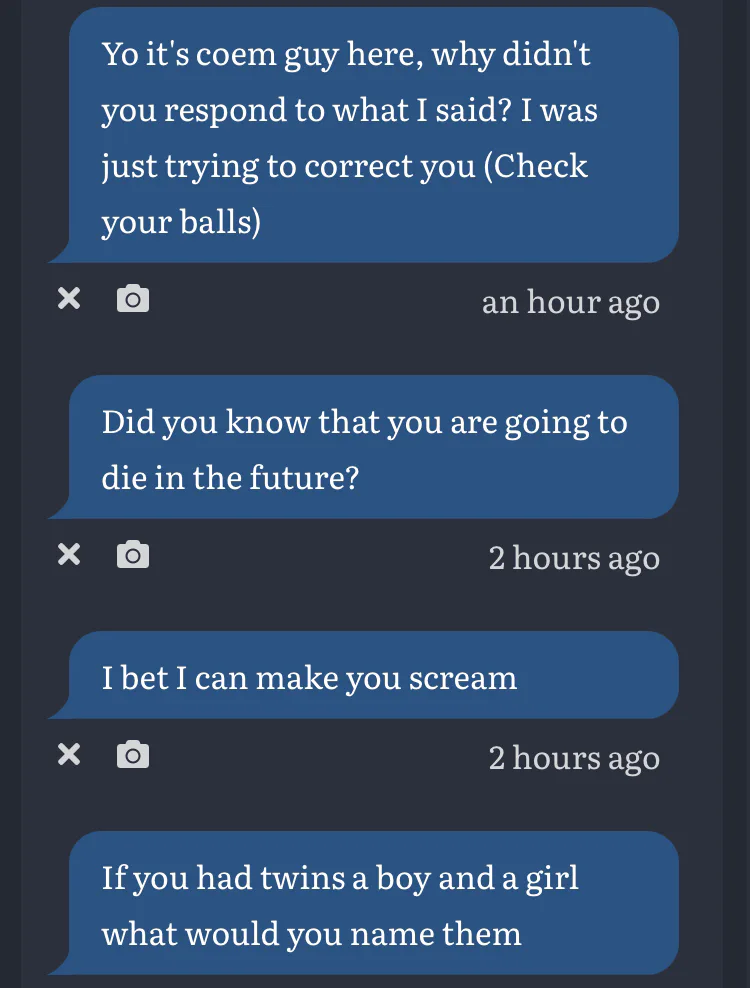
Task: Select the "If you had twins" message
Action: (x=372, y=905)
